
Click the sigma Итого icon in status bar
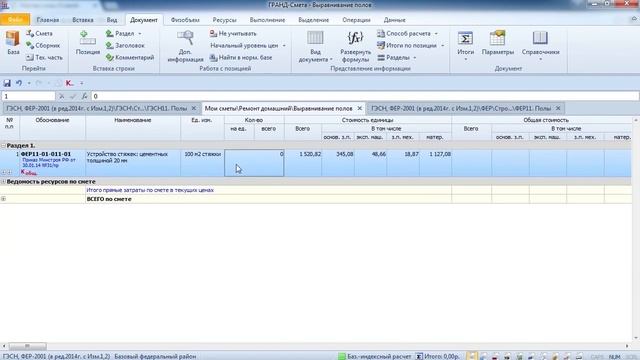coord(419,356)
